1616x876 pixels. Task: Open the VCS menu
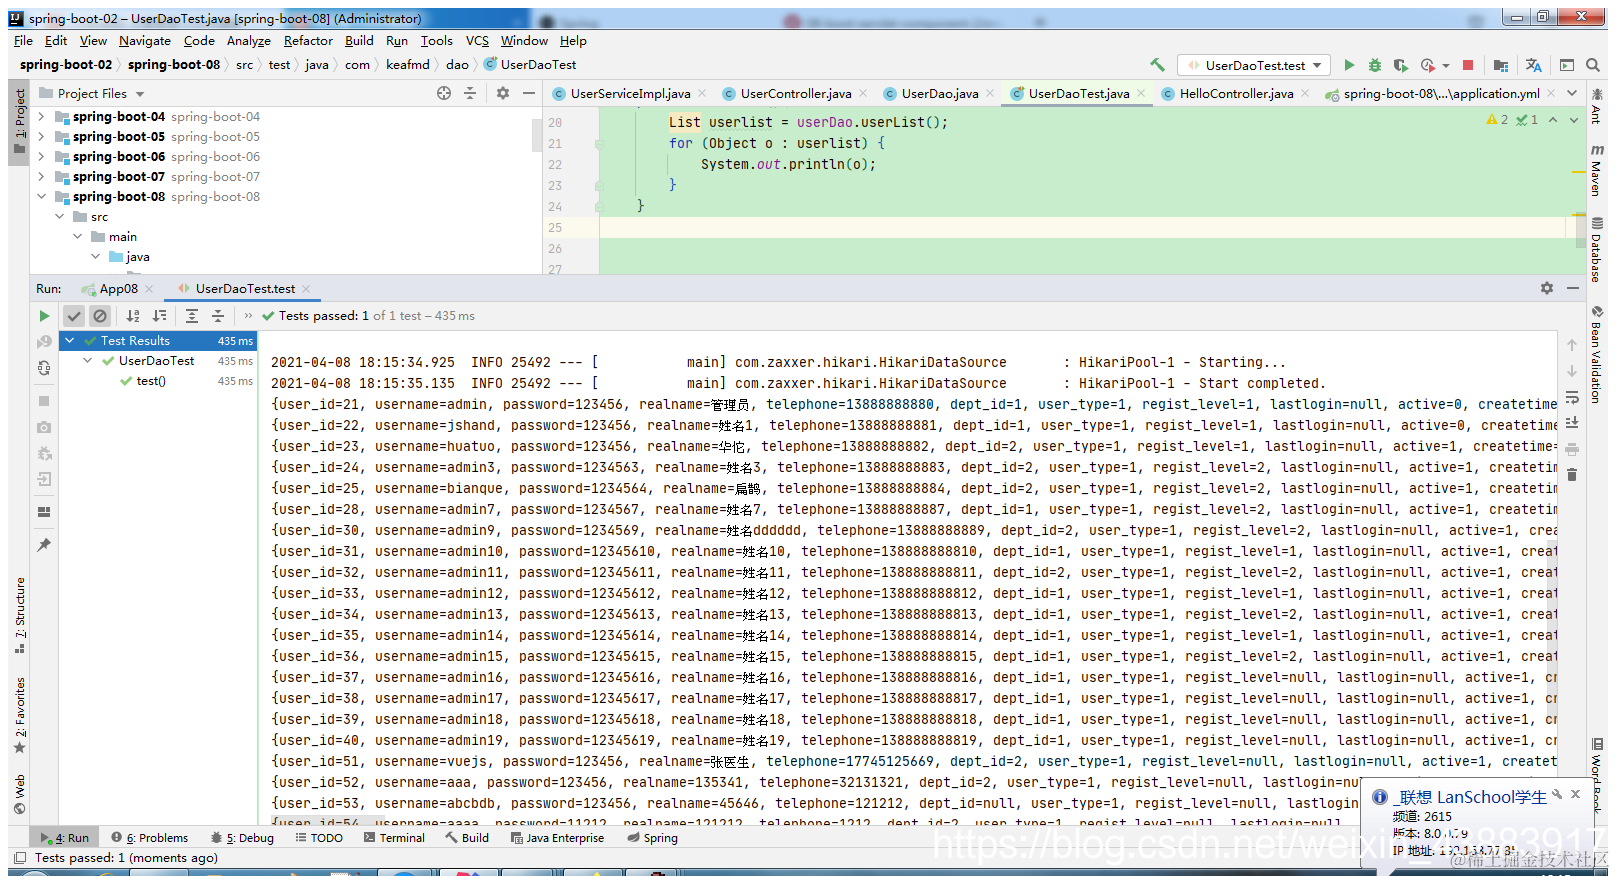477,41
